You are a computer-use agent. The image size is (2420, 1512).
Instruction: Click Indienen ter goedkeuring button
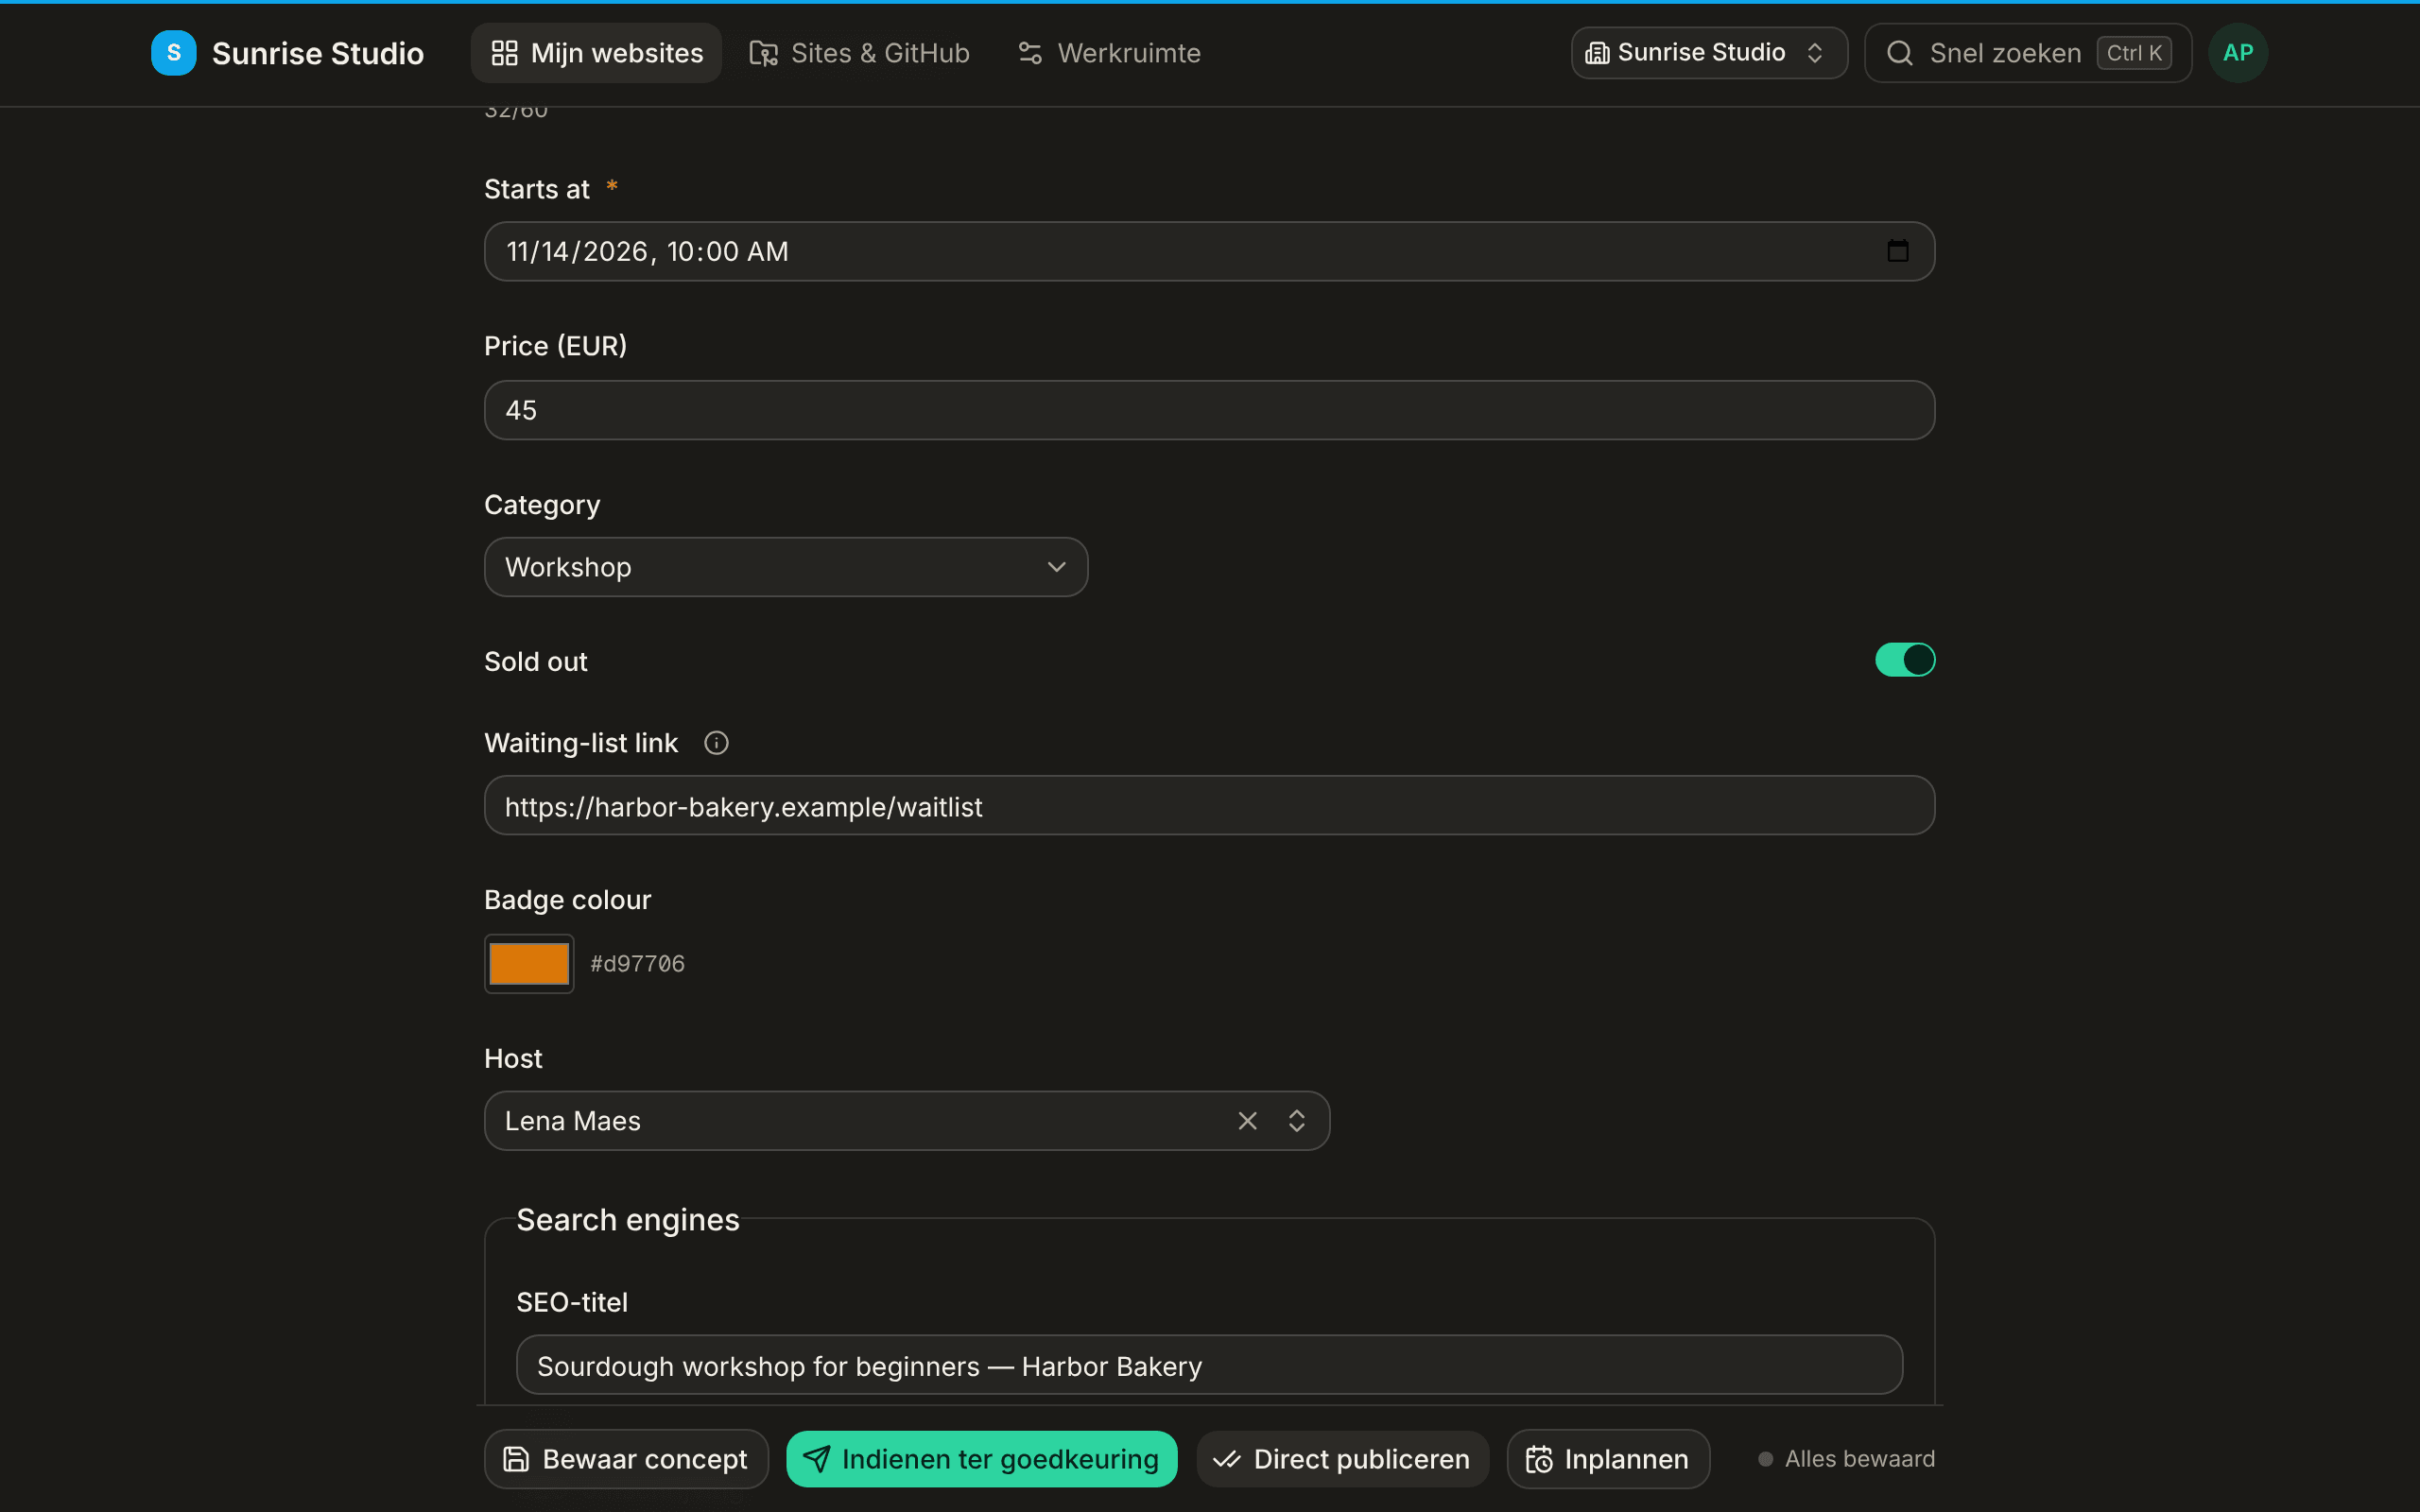pyautogui.click(x=981, y=1459)
